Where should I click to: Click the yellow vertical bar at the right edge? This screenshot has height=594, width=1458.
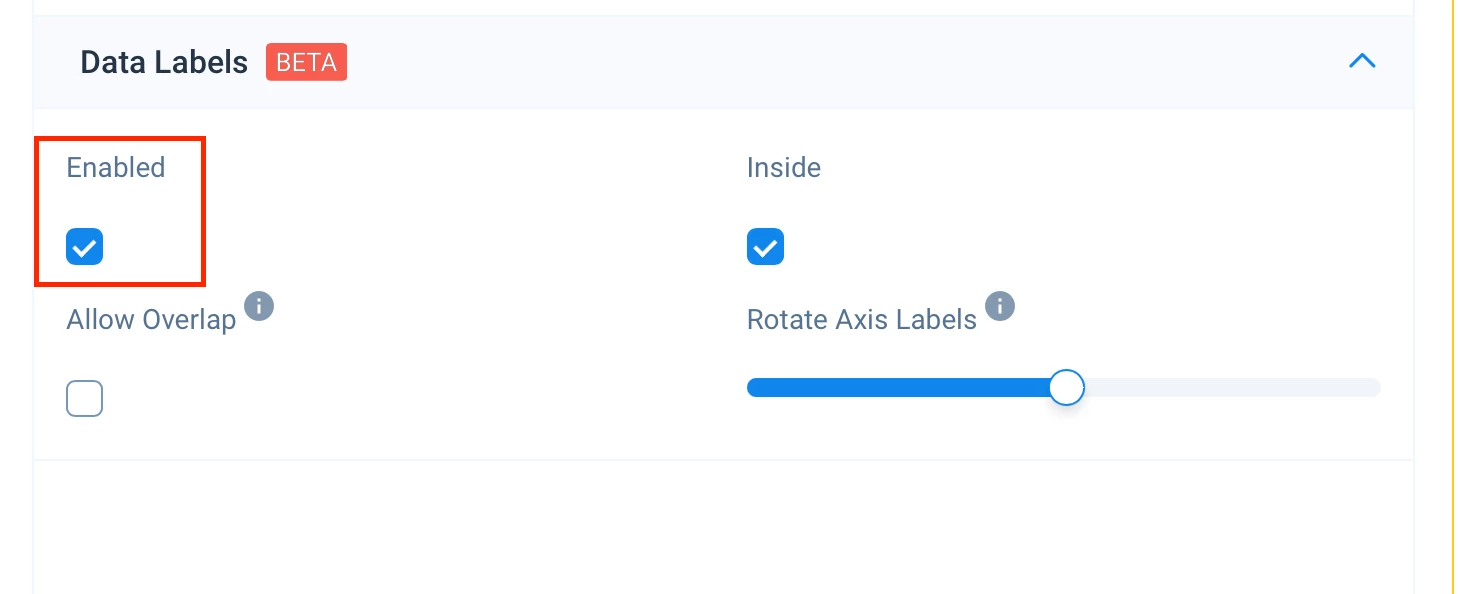click(1452, 297)
